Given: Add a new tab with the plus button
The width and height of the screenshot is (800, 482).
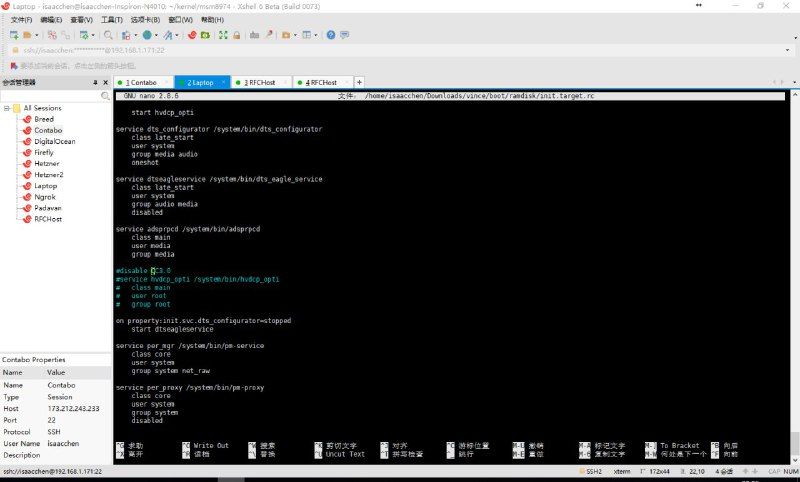Looking at the screenshot, I should [x=359, y=82].
